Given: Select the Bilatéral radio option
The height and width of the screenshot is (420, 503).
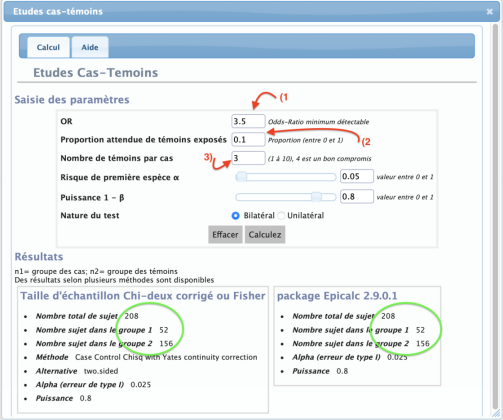Looking at the screenshot, I should click(236, 216).
